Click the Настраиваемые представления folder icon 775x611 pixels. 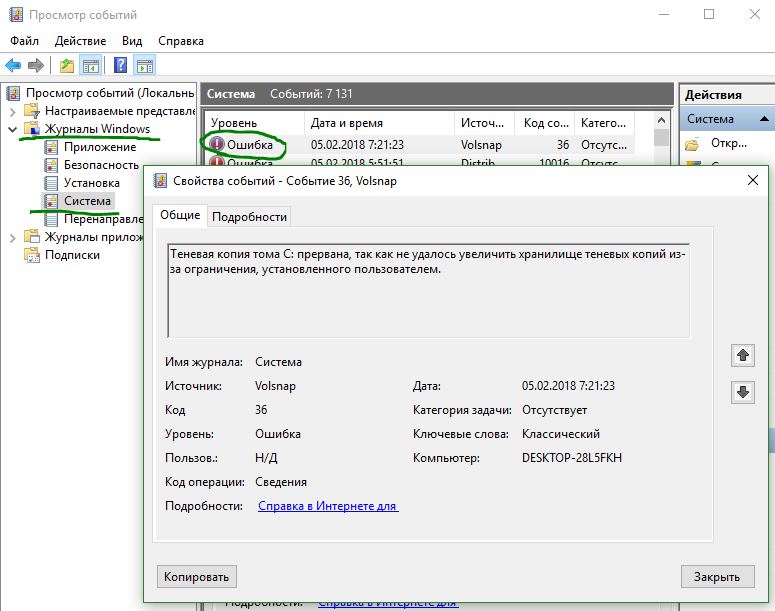tap(32, 111)
